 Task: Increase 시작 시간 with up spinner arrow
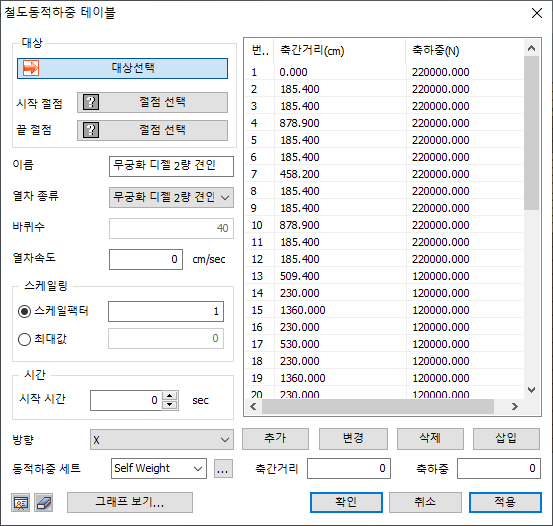click(x=170, y=396)
